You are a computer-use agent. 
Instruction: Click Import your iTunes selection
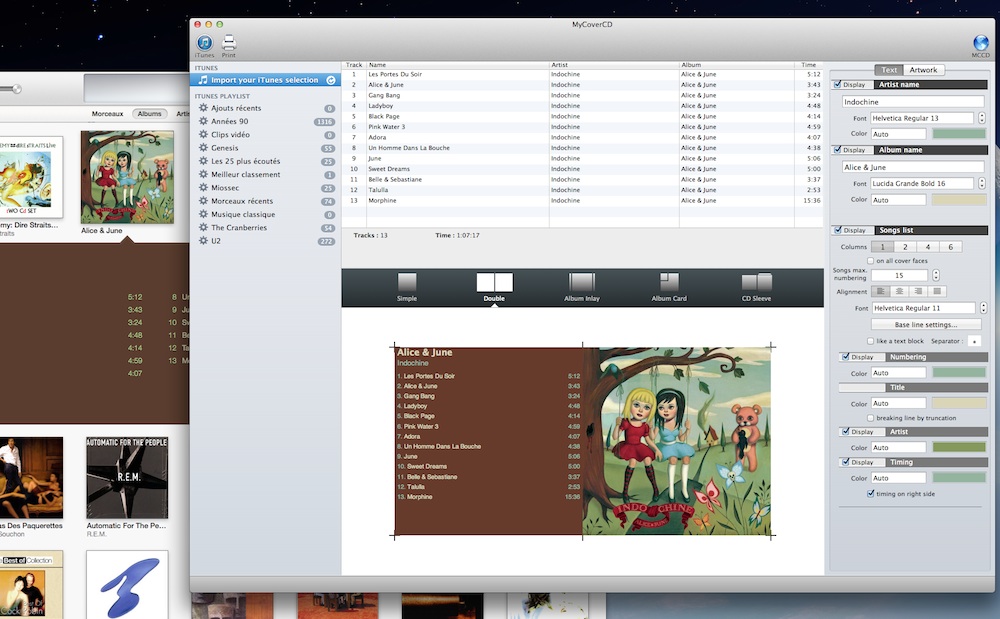[265, 80]
